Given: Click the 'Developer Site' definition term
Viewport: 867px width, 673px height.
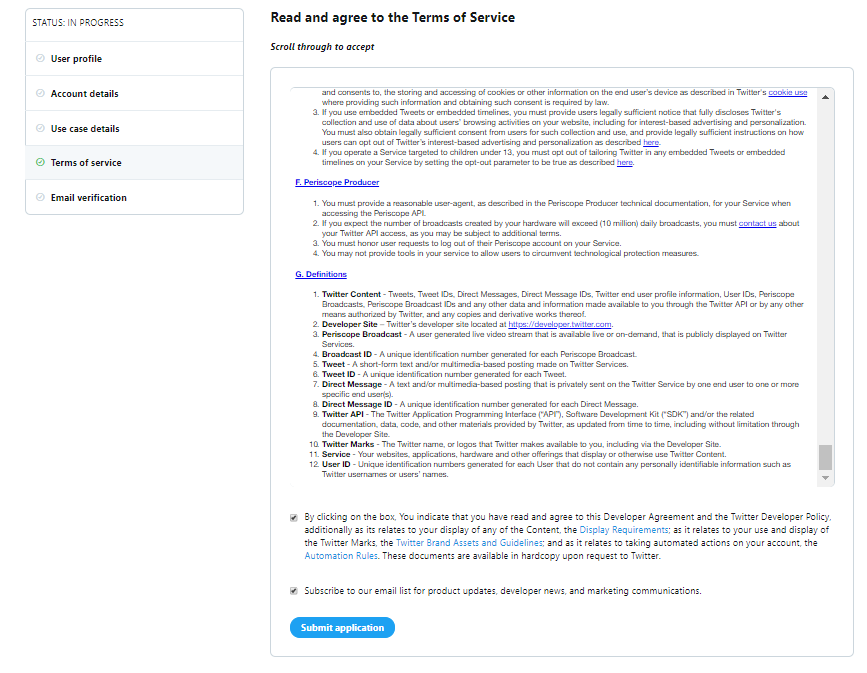Looking at the screenshot, I should tap(349, 325).
